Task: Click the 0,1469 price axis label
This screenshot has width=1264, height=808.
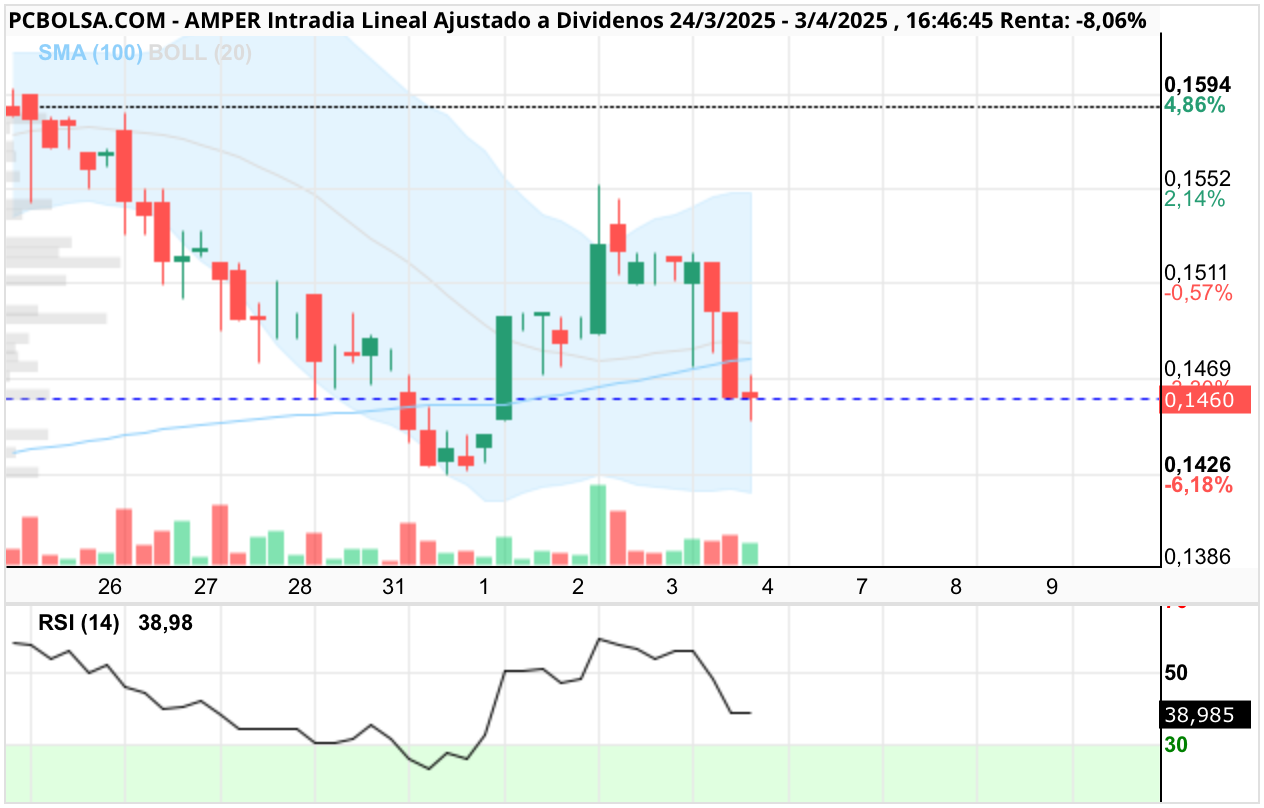Action: (x=1197, y=368)
